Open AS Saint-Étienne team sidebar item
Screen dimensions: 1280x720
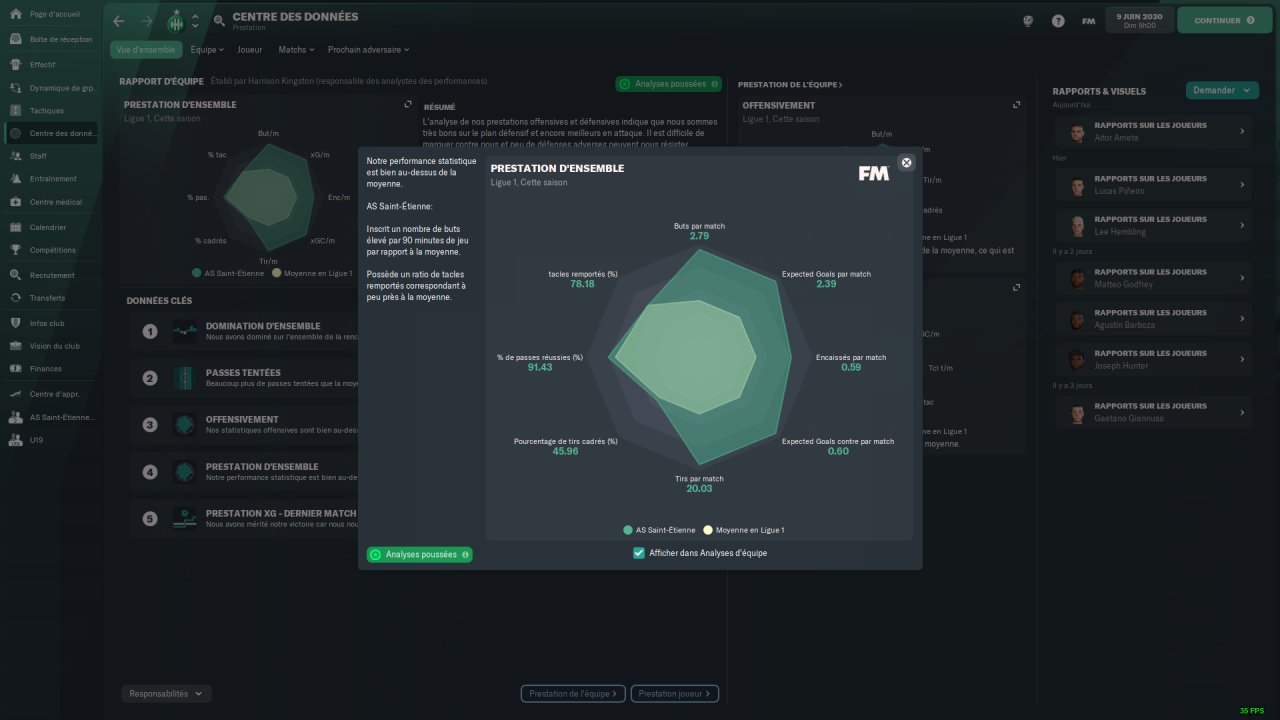click(x=53, y=417)
